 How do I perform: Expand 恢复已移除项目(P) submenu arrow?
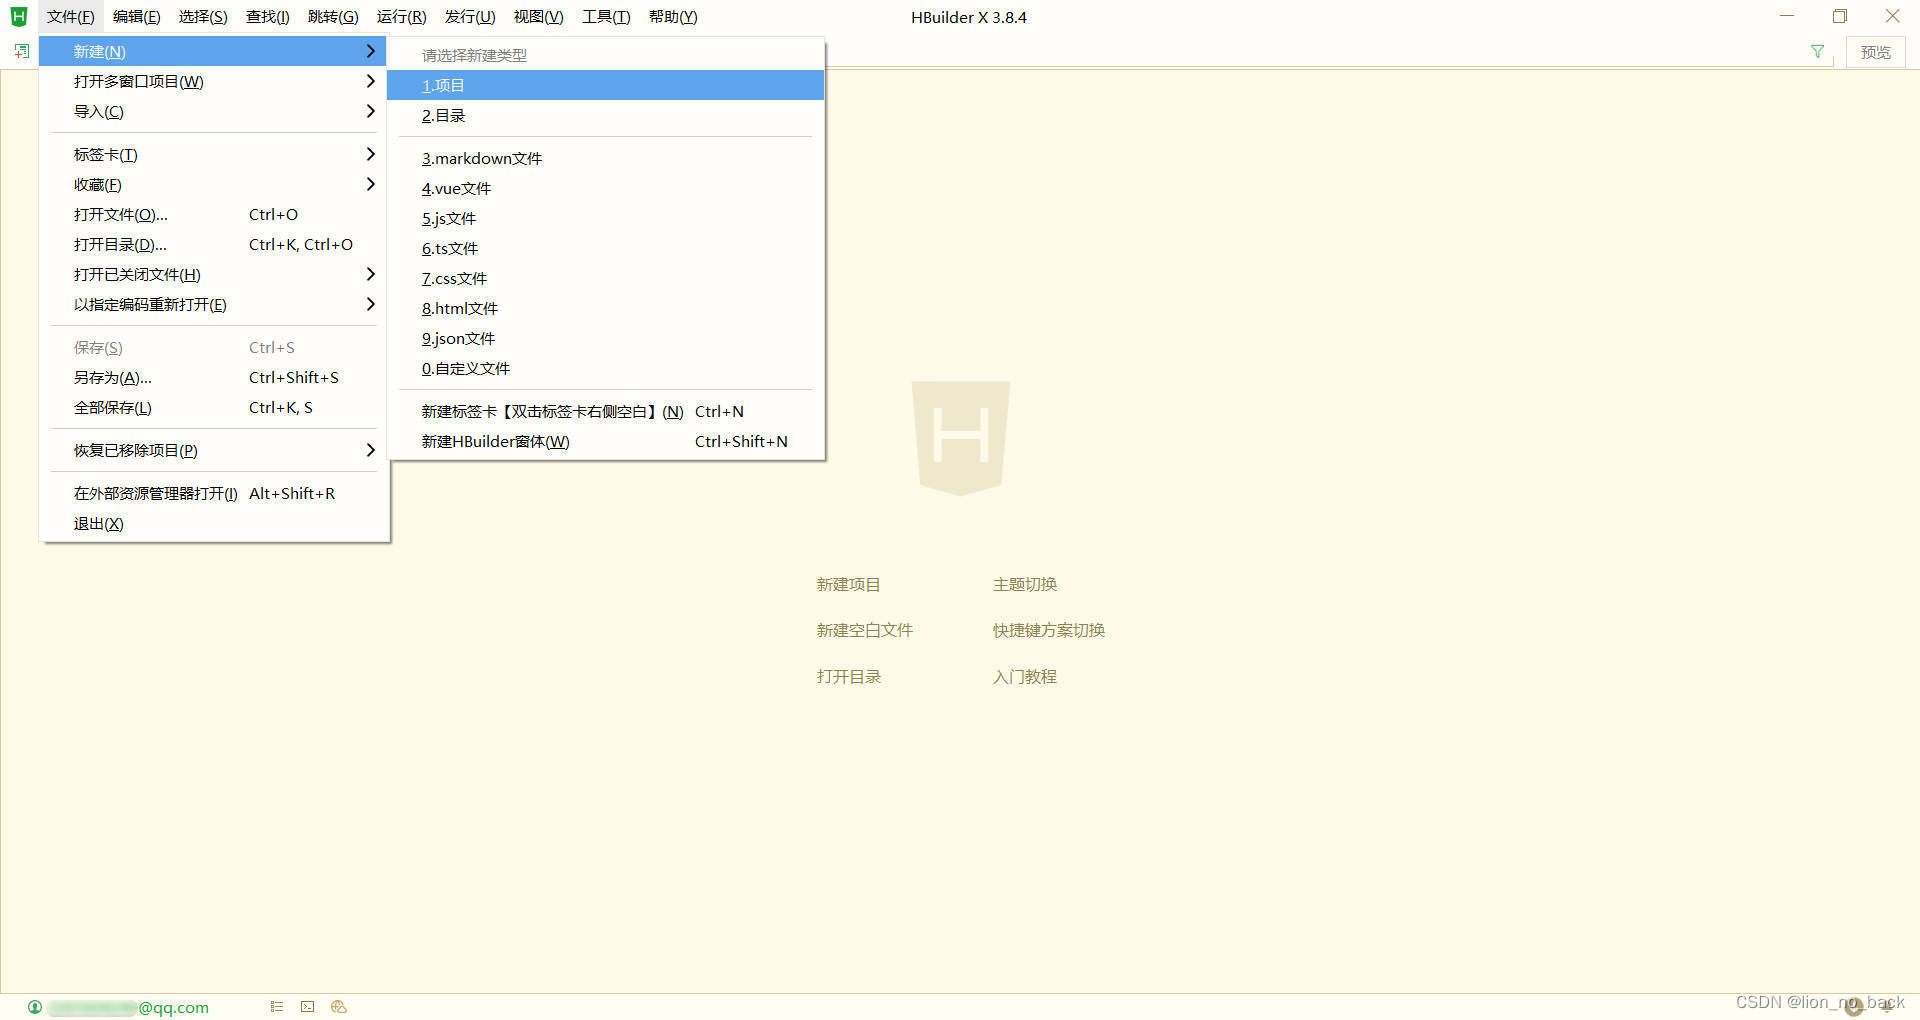[370, 450]
